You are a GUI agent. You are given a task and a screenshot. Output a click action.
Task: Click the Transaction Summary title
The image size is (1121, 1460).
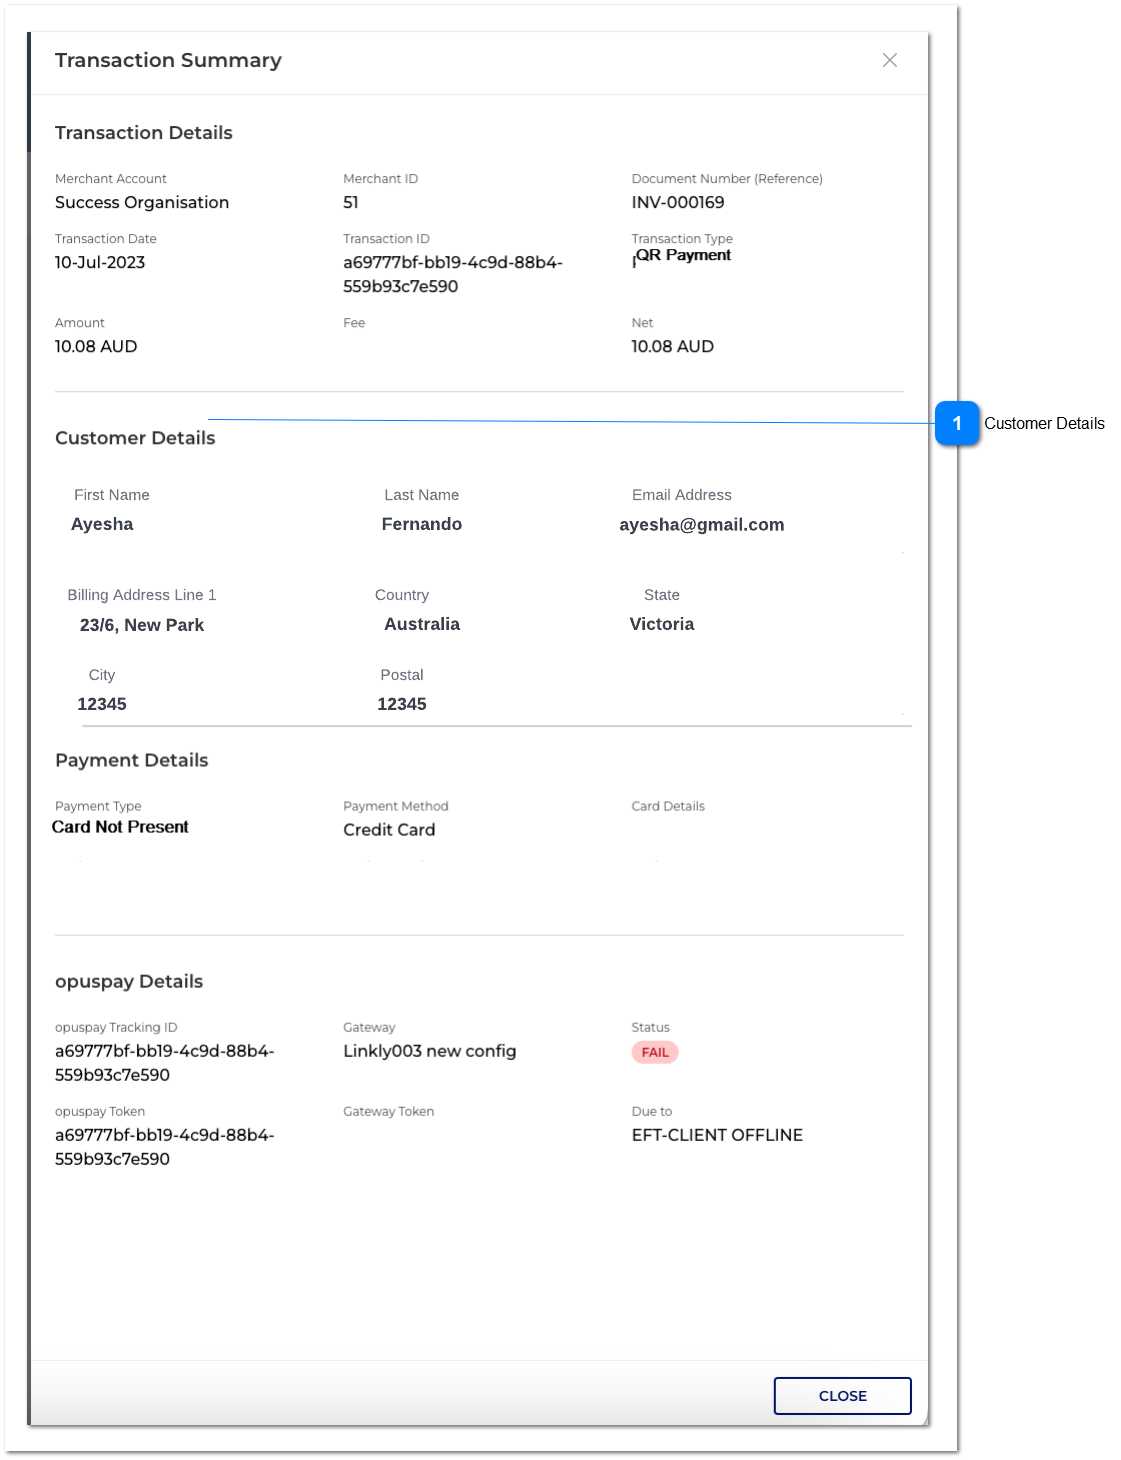coord(168,60)
